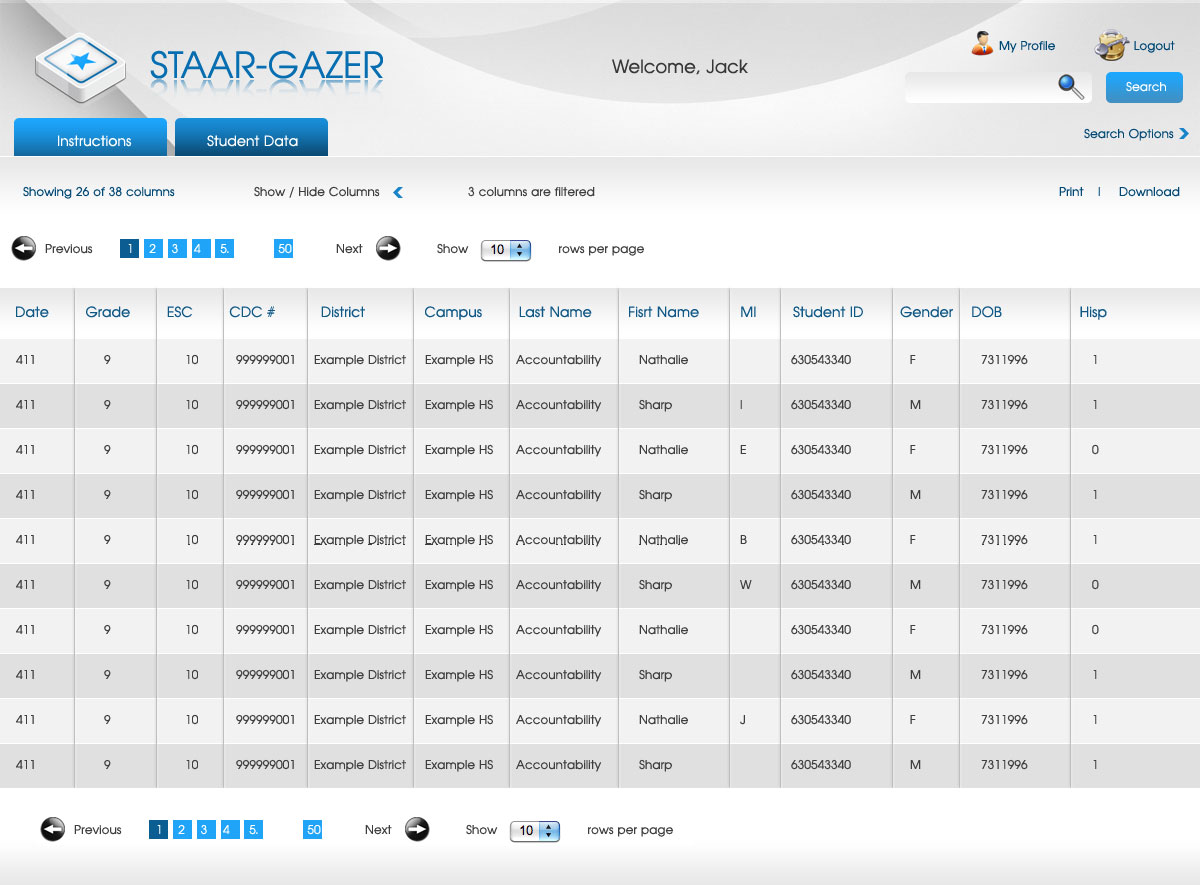The image size is (1200, 885).
Task: Open the bottom rows-per-page dropdown
Action: pyautogui.click(x=535, y=831)
